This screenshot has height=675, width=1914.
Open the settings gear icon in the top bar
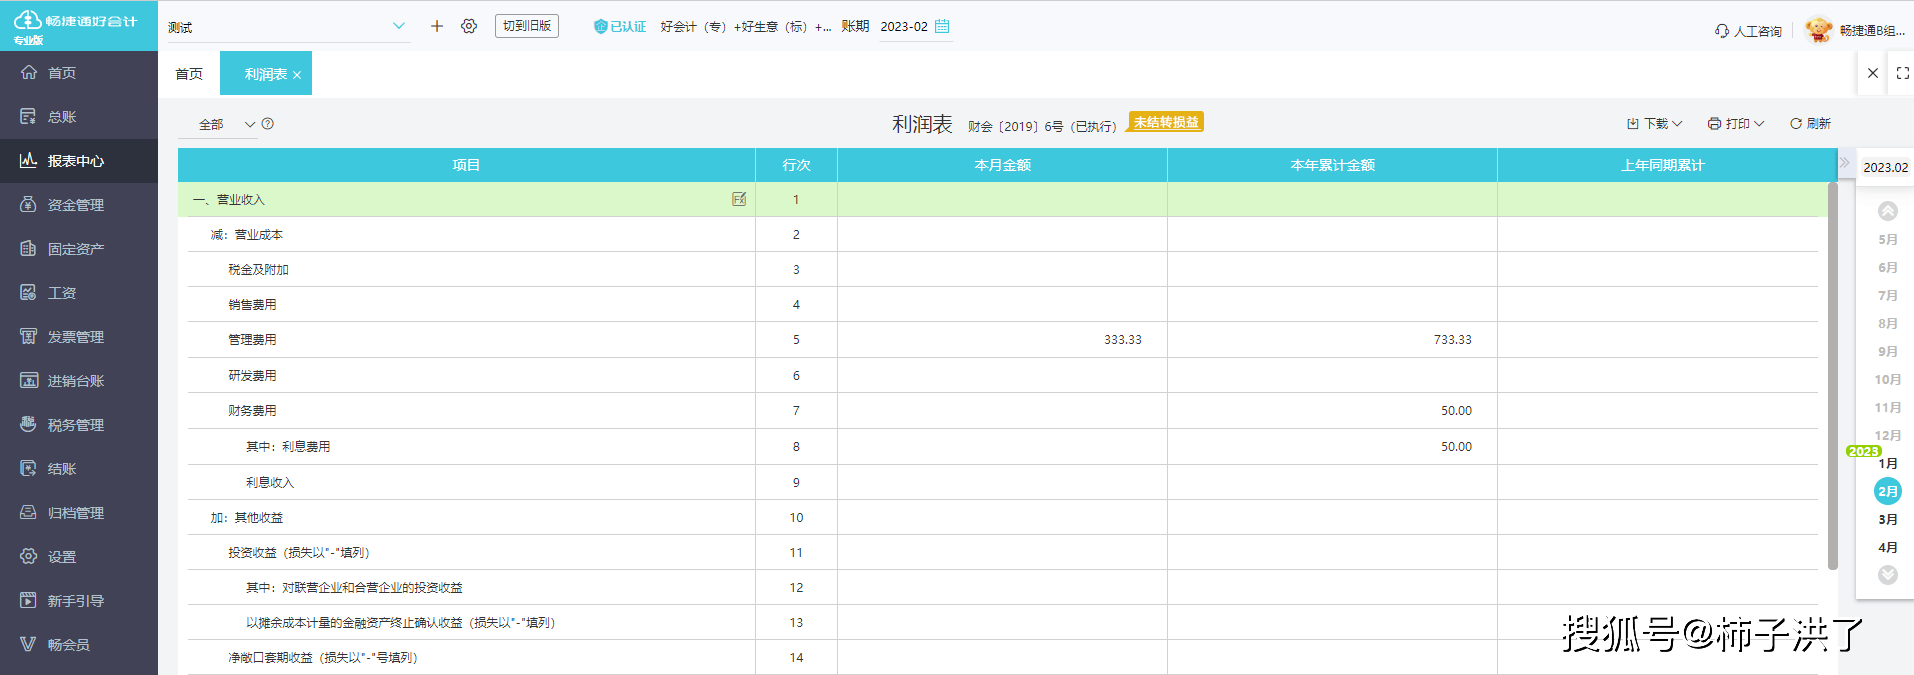[469, 26]
